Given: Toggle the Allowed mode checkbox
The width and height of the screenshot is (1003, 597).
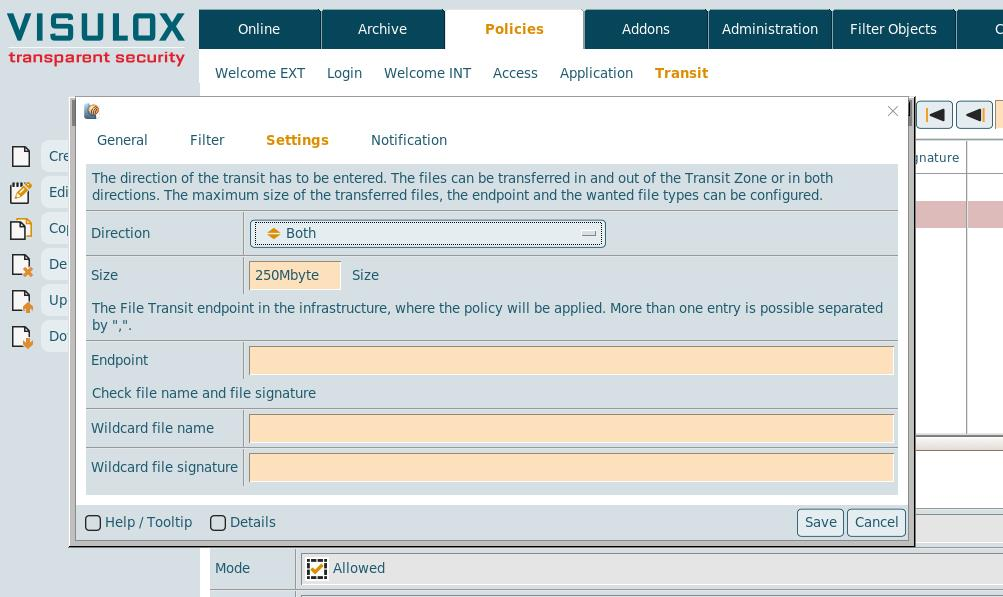Looking at the screenshot, I should (317, 568).
